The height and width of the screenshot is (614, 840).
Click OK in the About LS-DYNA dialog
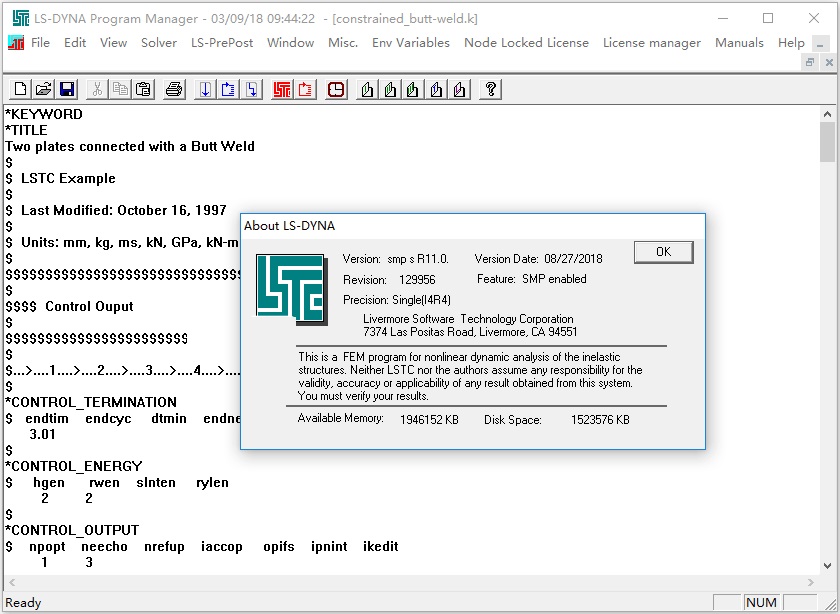[662, 252]
